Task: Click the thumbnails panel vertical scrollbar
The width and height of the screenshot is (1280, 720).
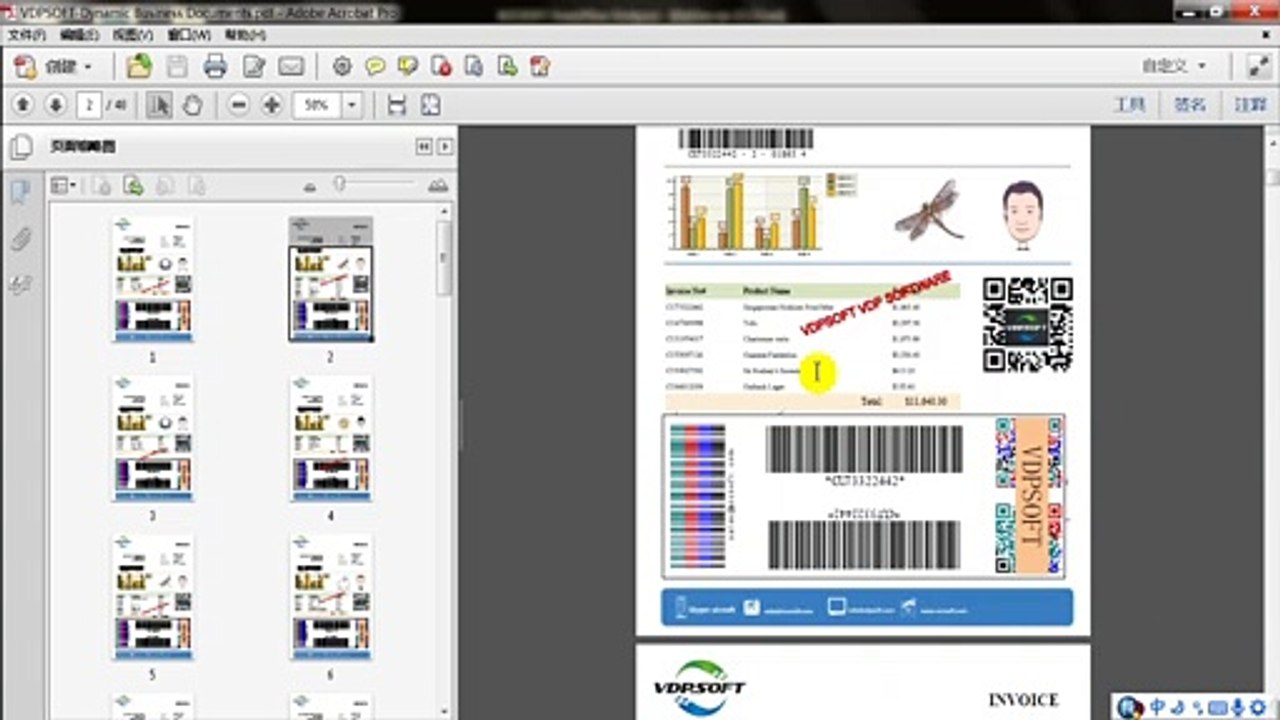Action: click(444, 258)
